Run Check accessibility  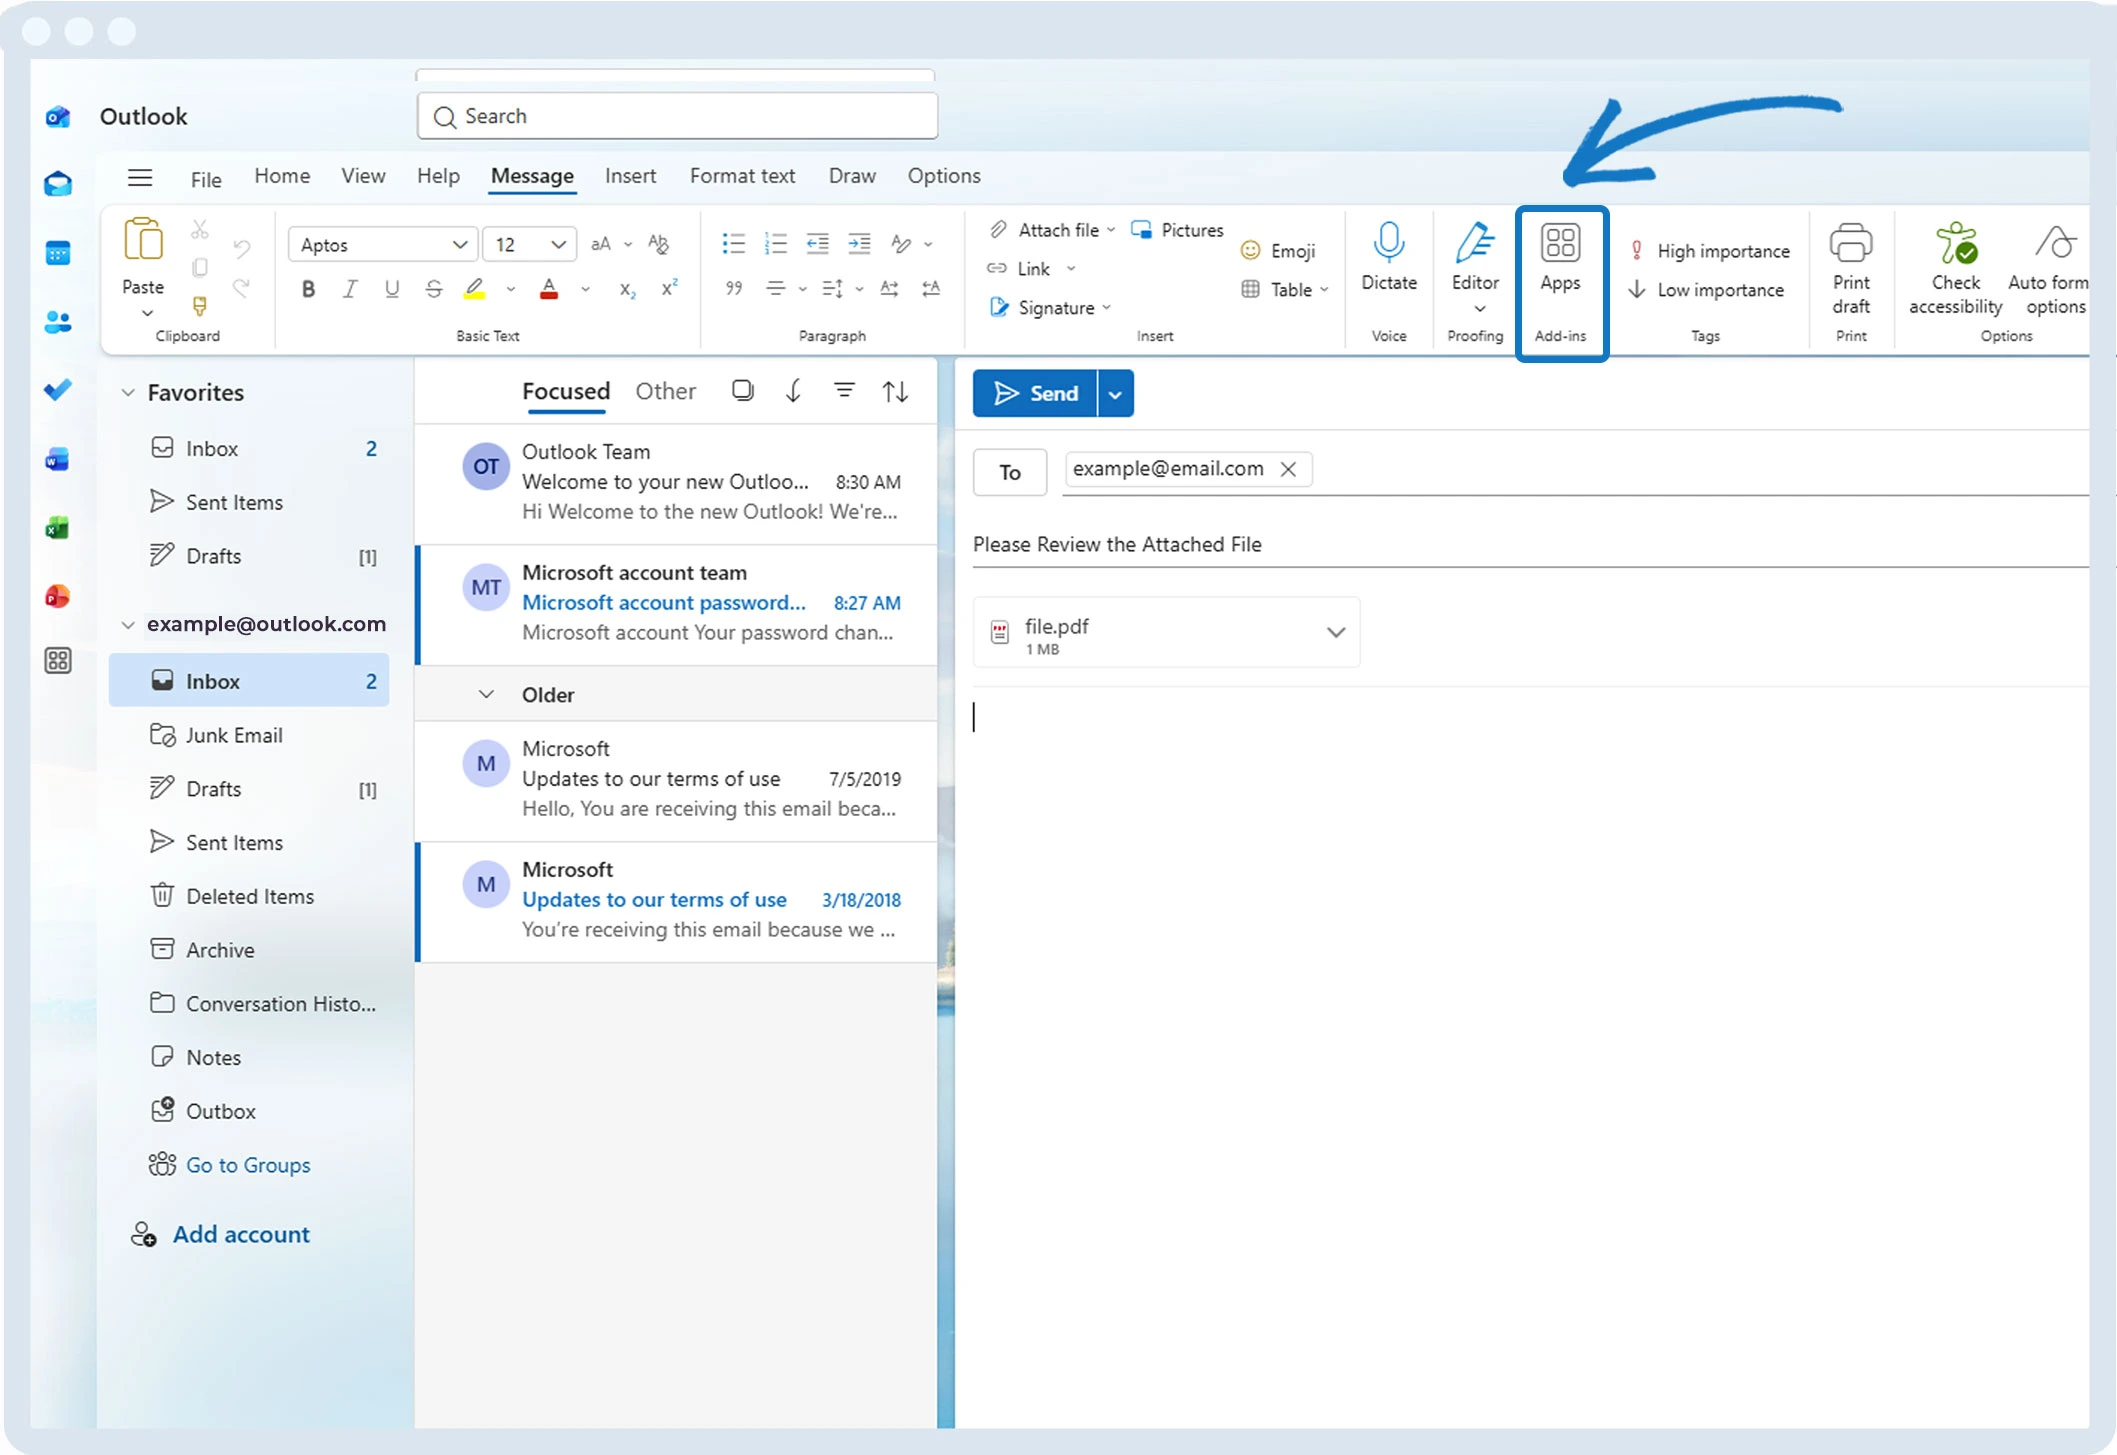[1955, 268]
